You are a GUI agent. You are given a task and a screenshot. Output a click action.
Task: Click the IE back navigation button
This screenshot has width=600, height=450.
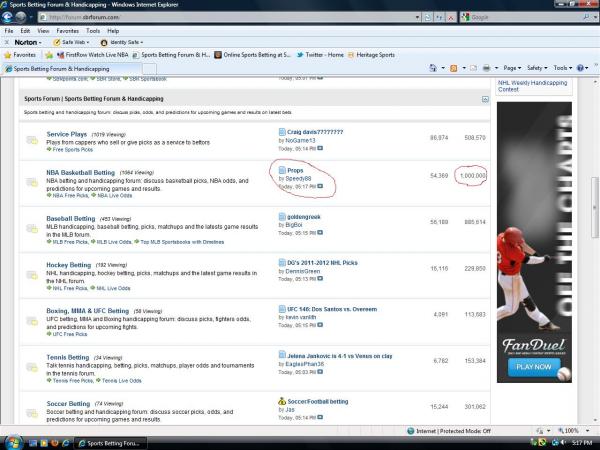11,17
